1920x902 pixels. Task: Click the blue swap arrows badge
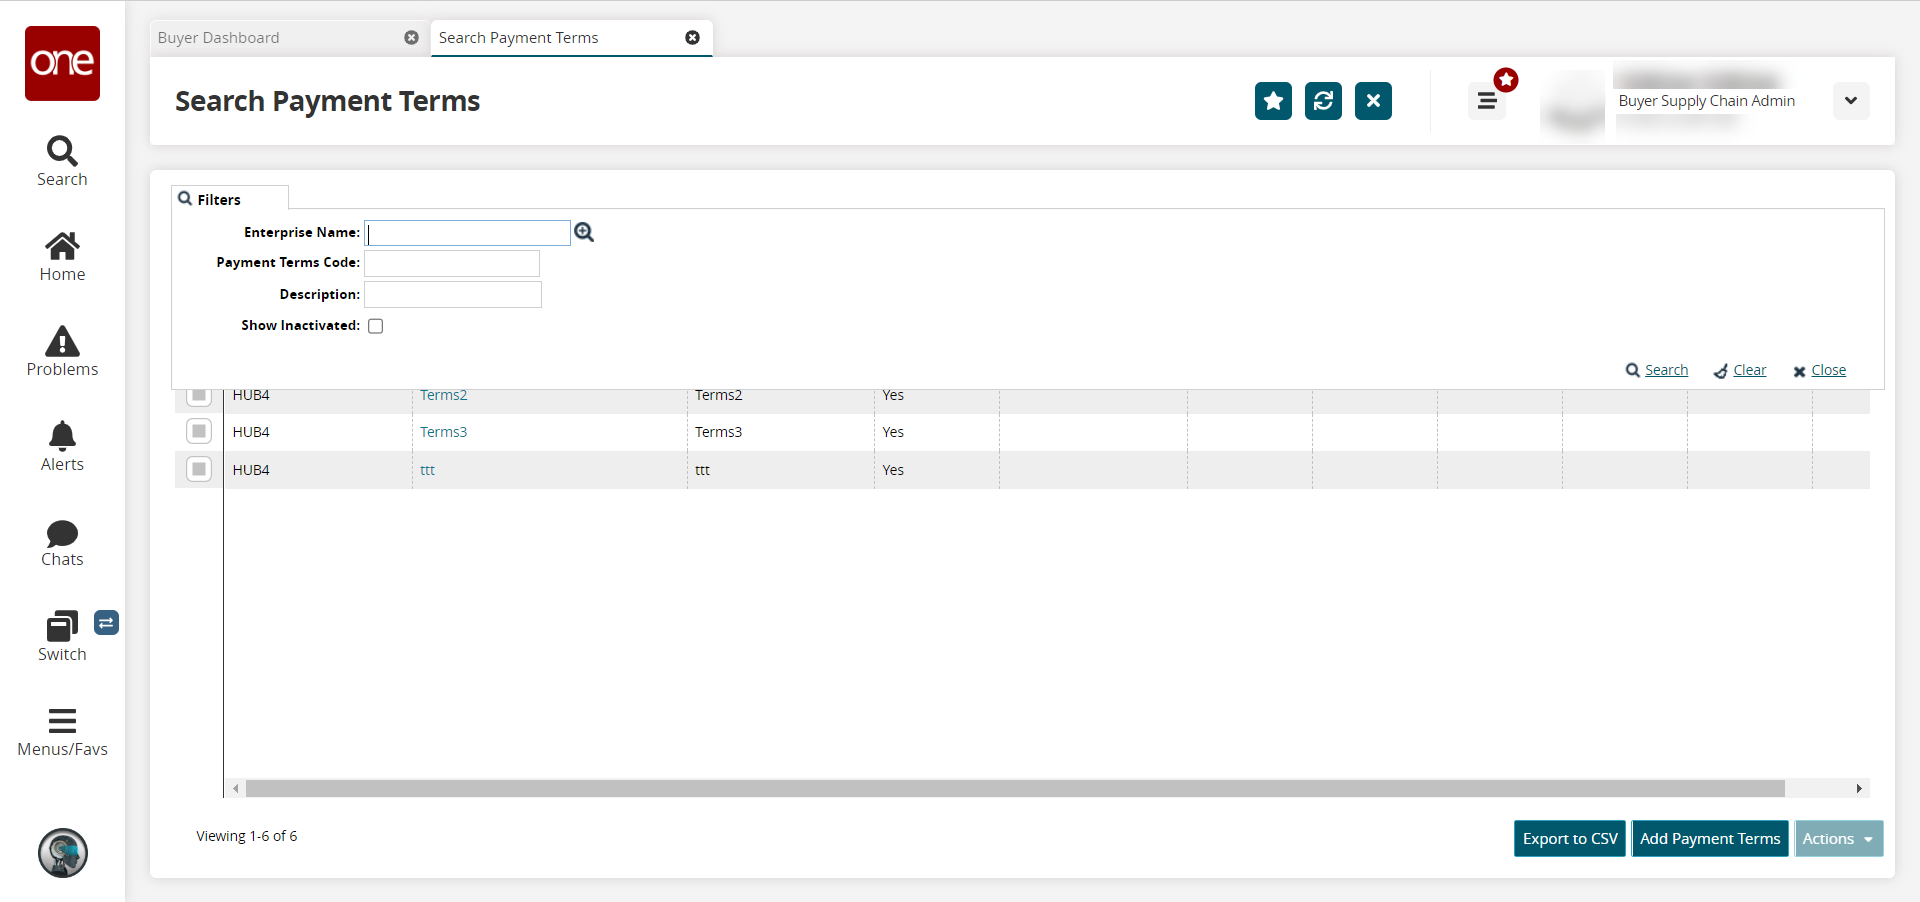[x=107, y=623]
